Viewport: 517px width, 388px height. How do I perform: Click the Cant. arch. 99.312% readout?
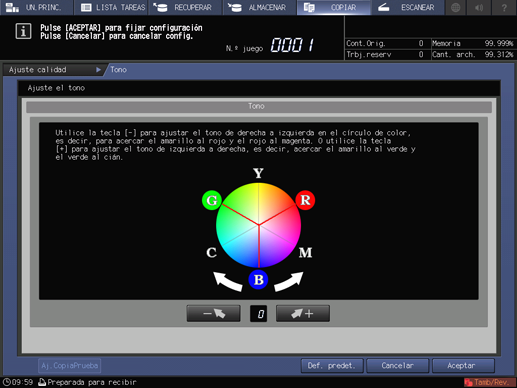[472, 54]
